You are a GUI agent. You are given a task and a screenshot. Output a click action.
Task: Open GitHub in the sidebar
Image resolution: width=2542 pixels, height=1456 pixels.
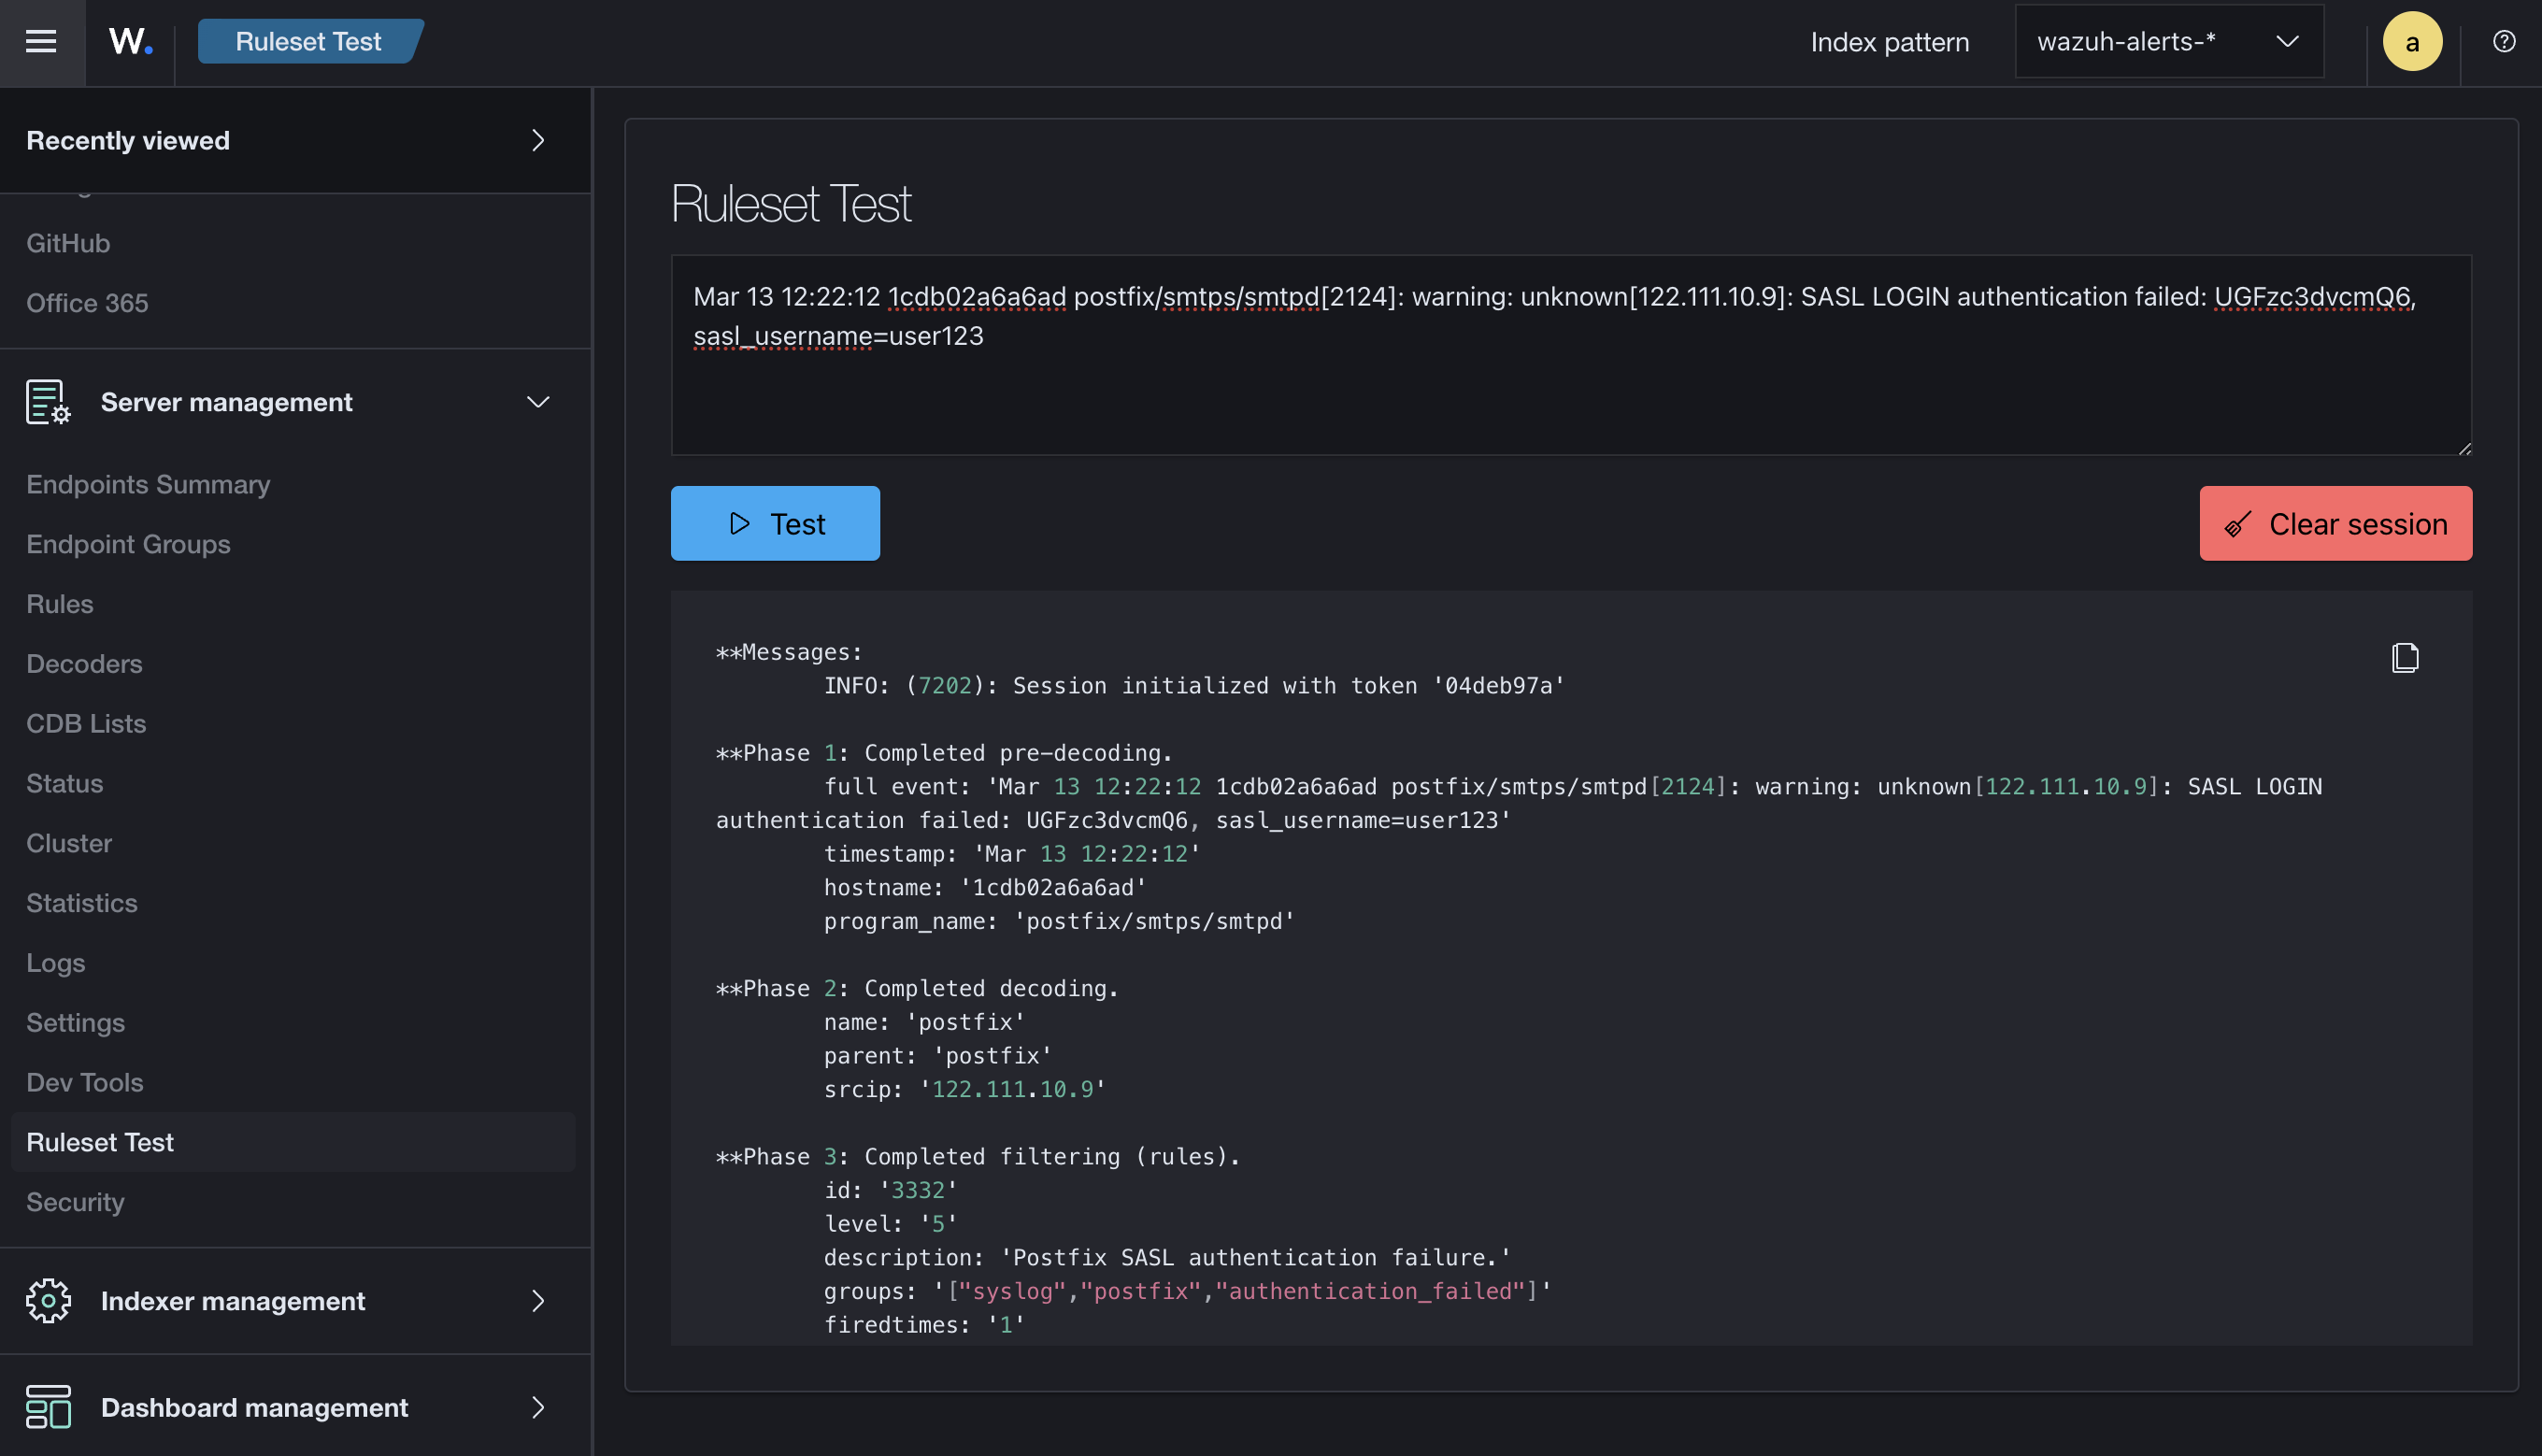click(68, 243)
